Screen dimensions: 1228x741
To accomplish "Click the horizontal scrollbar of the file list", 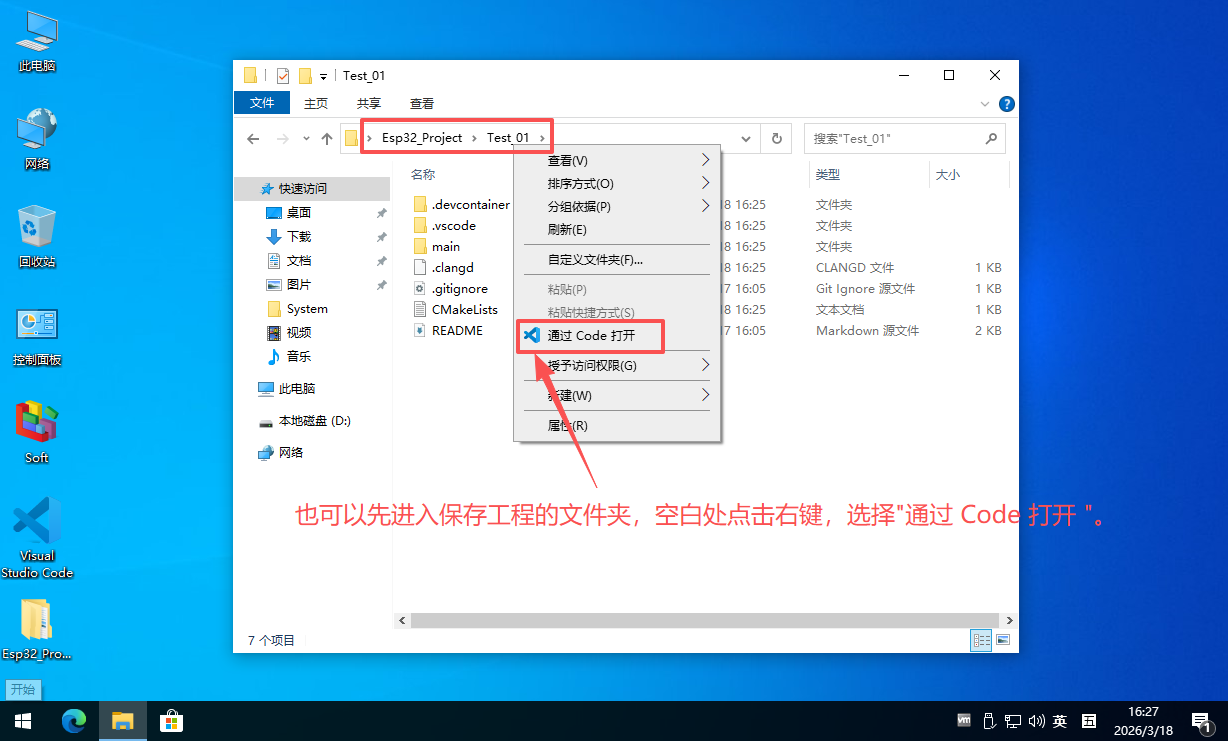I will coord(704,621).
